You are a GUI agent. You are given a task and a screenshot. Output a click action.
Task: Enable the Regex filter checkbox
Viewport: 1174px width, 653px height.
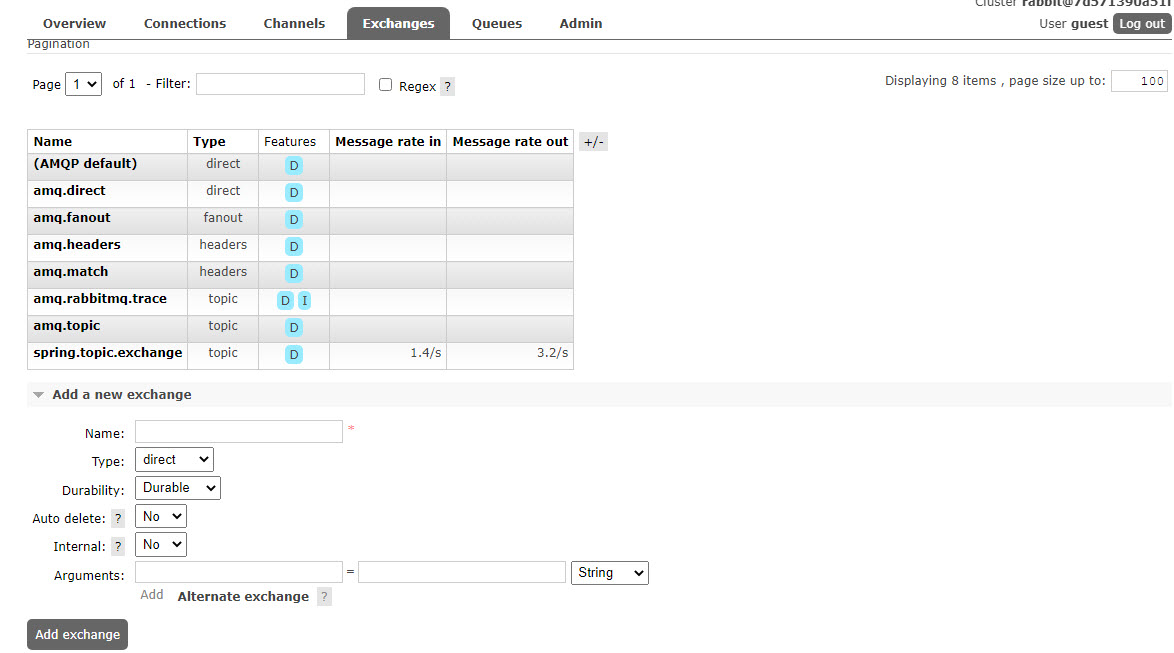point(385,85)
